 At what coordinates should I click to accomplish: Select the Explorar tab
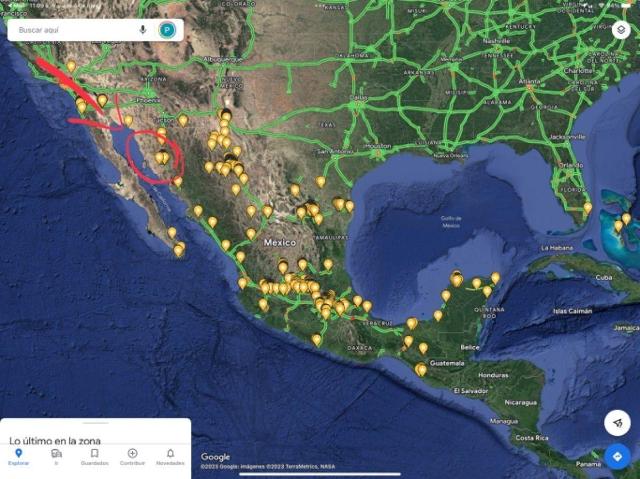pyautogui.click(x=18, y=457)
